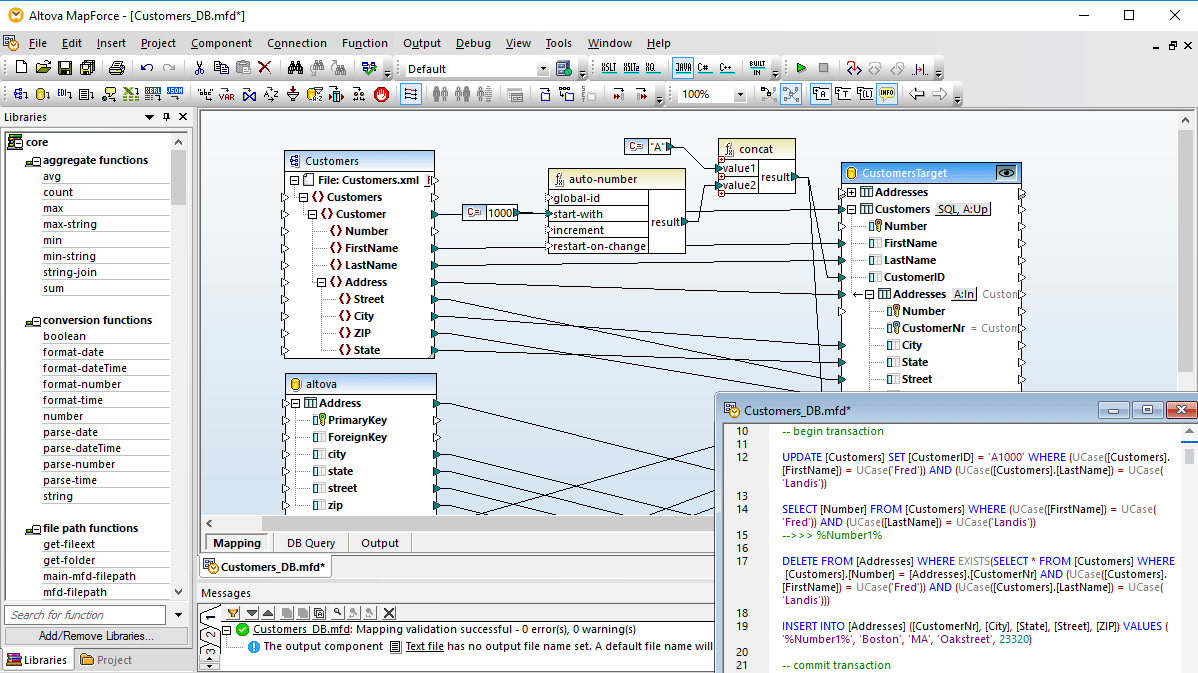Run the mapping with the green play icon
The width and height of the screenshot is (1198, 673).
[802, 68]
